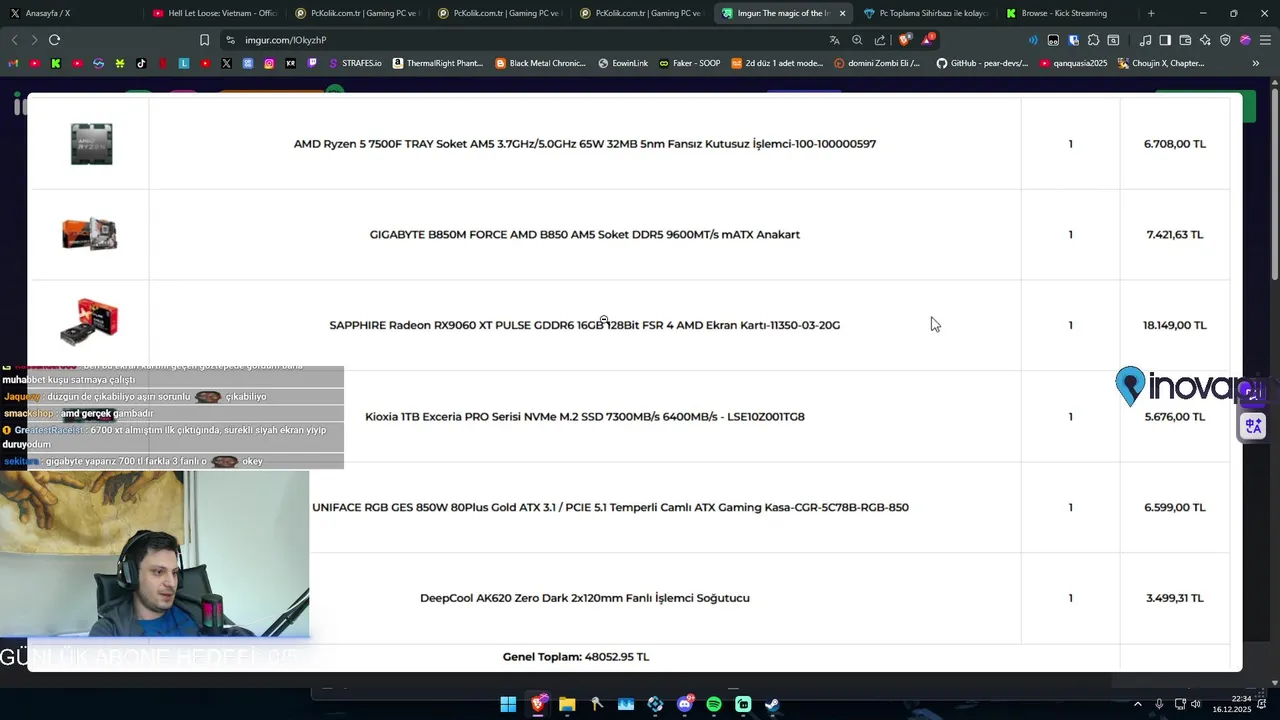Click Genel Toplam: 48052.95 TL
The height and width of the screenshot is (720, 1280).
click(576, 657)
